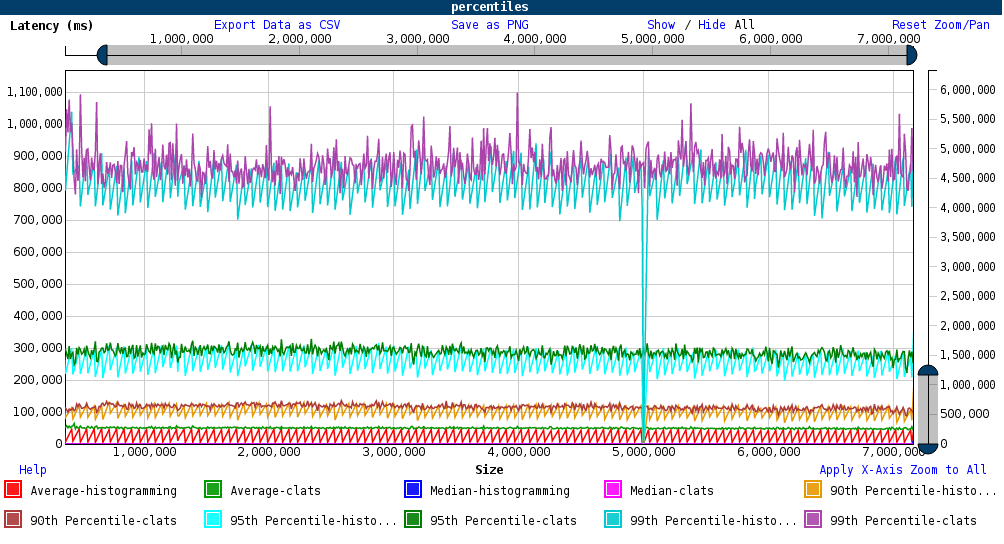Toggle the Average-clats green legend swatch
Viewport: 1004px width, 544px height.
(x=213, y=490)
